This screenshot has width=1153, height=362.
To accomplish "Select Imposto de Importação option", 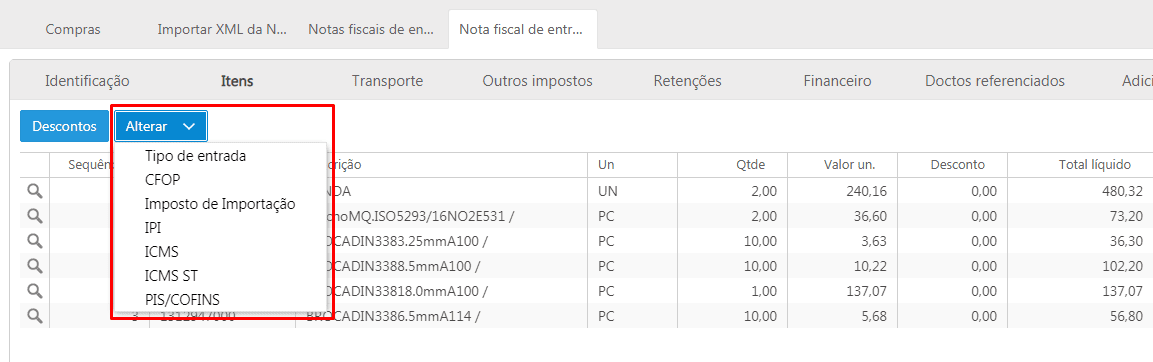I will (220, 204).
